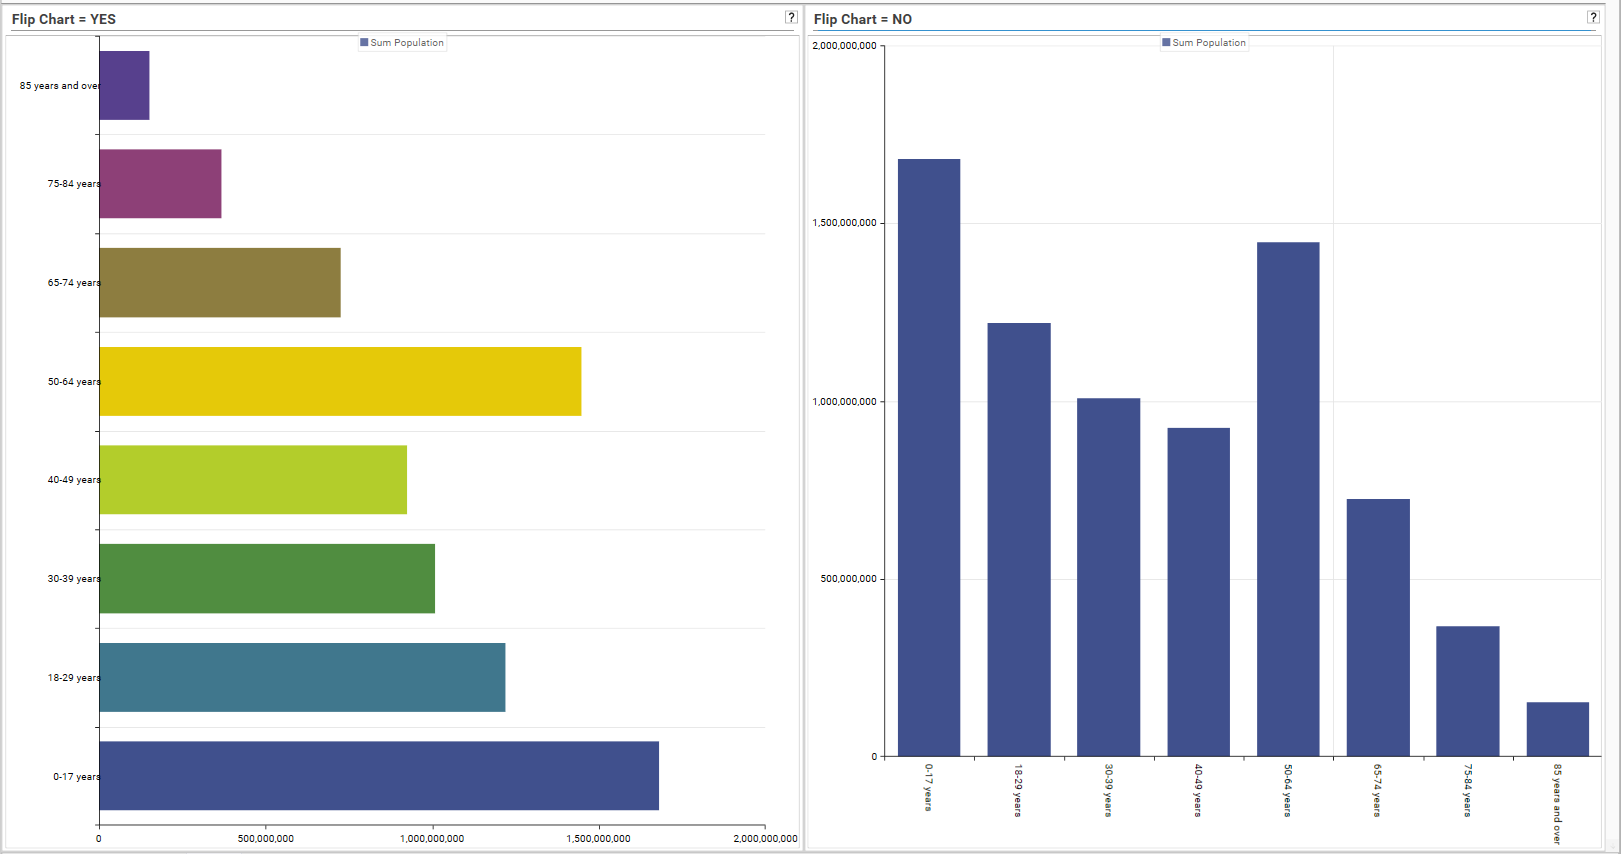Select the blue 0-17 years horizontal bar

point(379,776)
